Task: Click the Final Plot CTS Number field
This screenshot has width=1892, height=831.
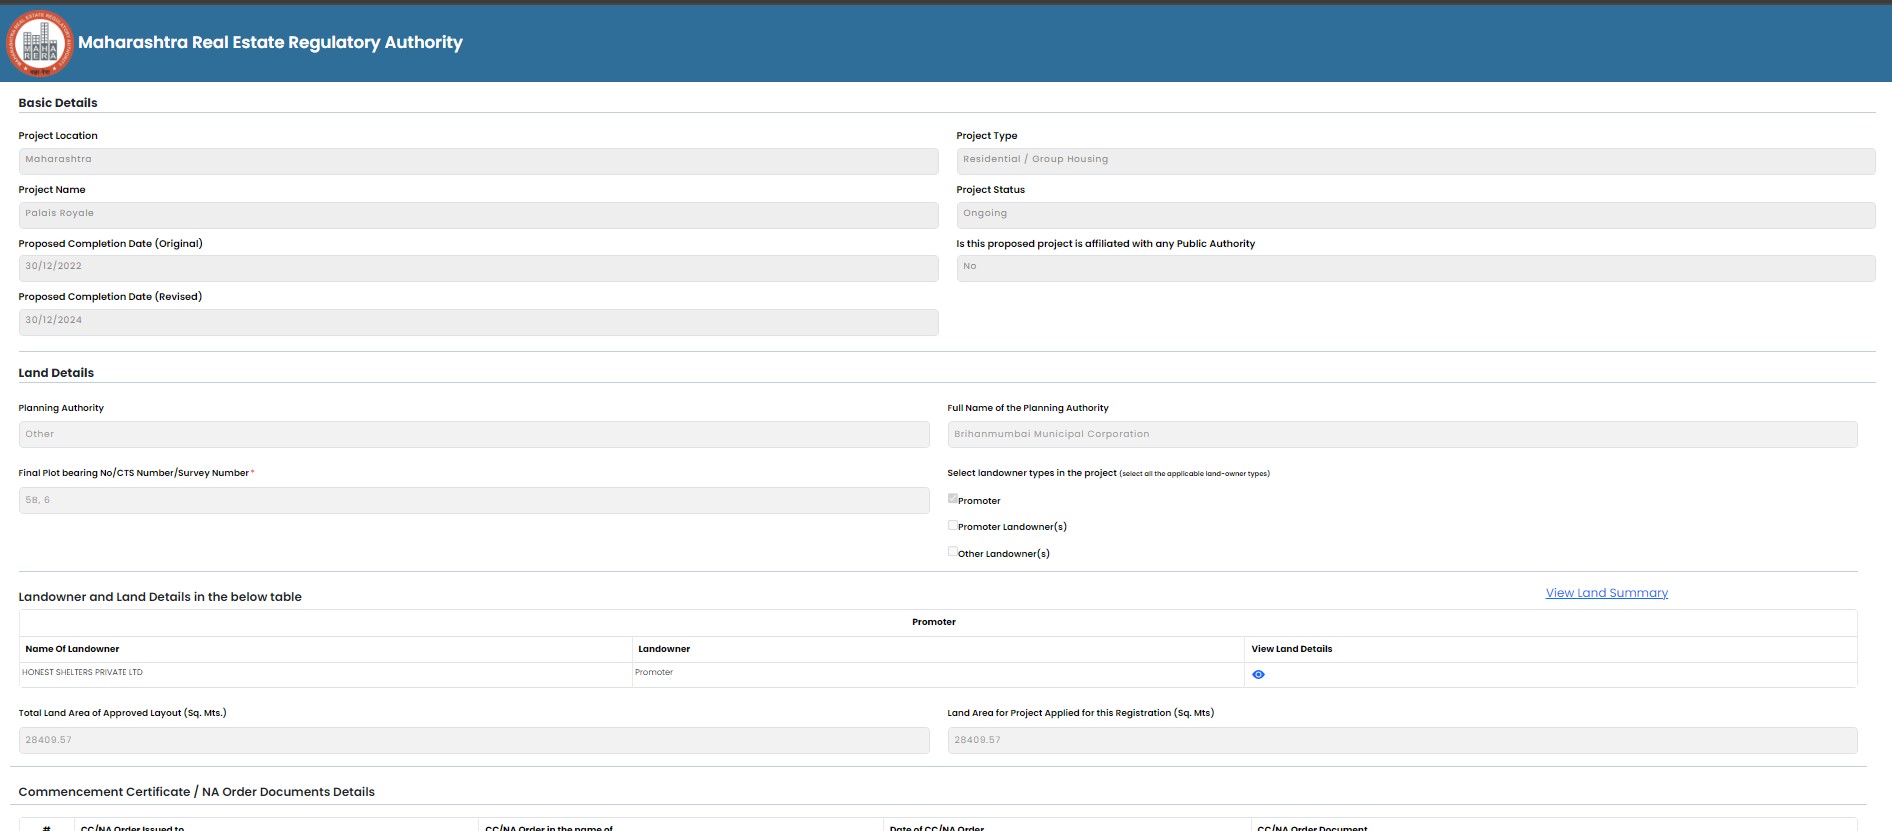Action: click(x=474, y=501)
